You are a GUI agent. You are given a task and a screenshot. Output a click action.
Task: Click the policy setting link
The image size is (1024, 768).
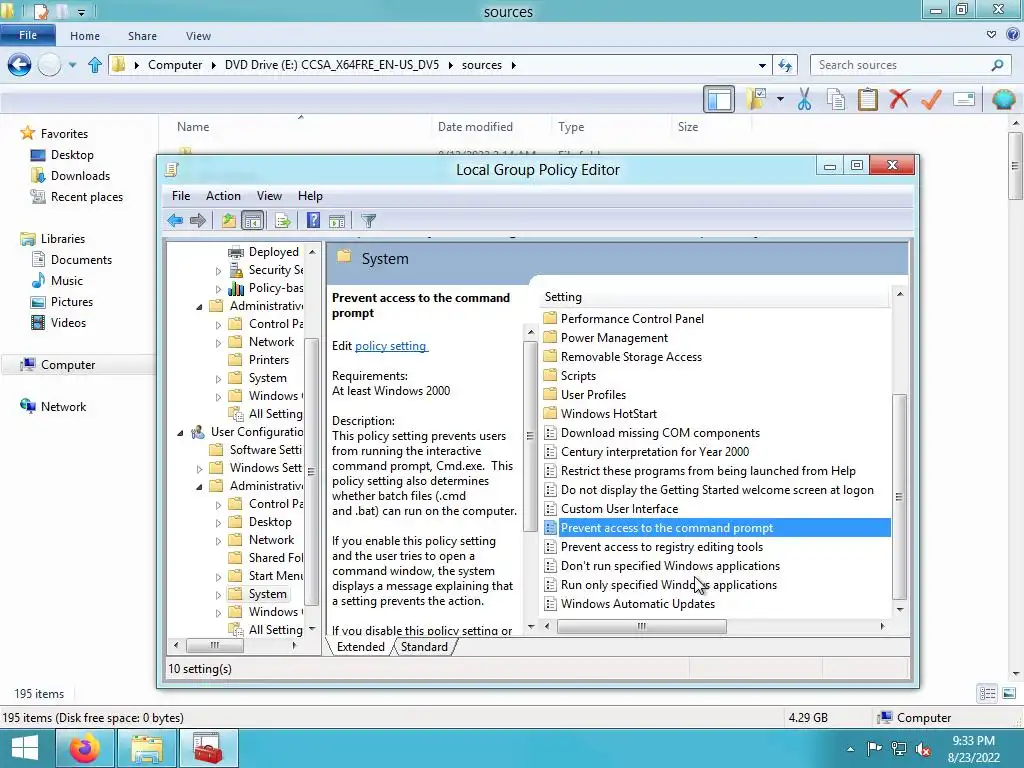(391, 346)
